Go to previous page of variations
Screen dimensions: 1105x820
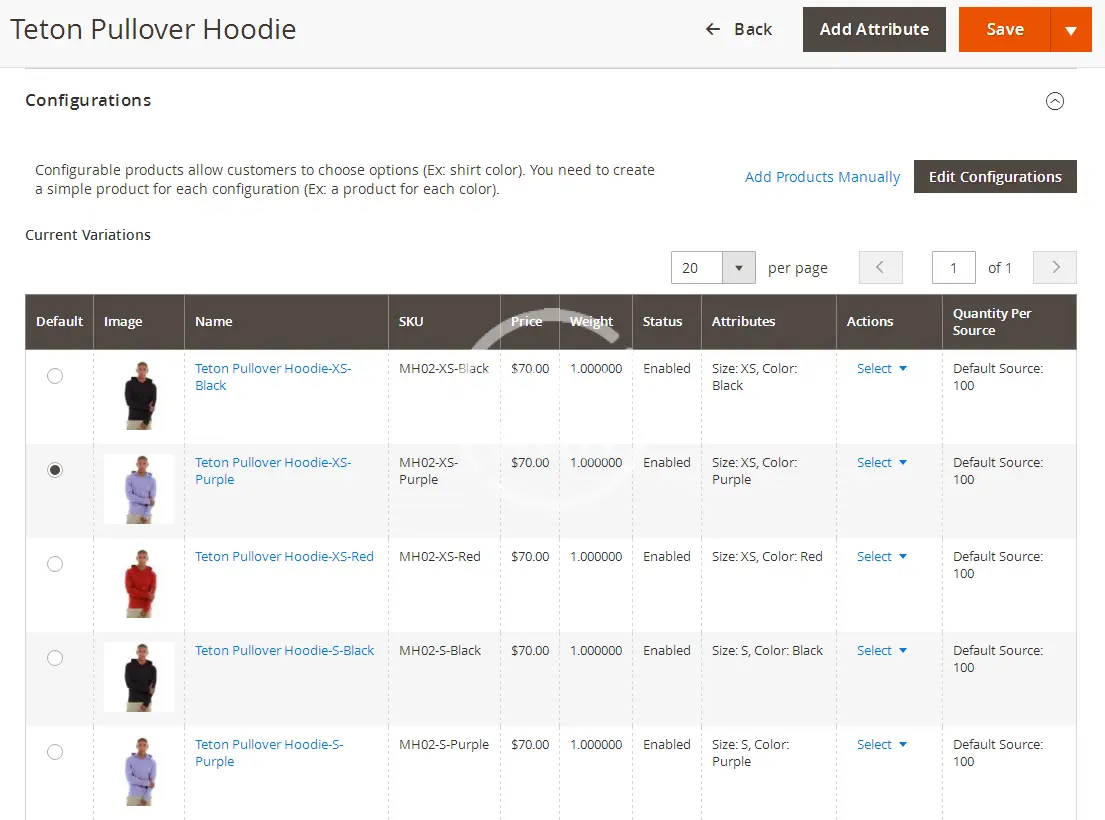click(880, 268)
